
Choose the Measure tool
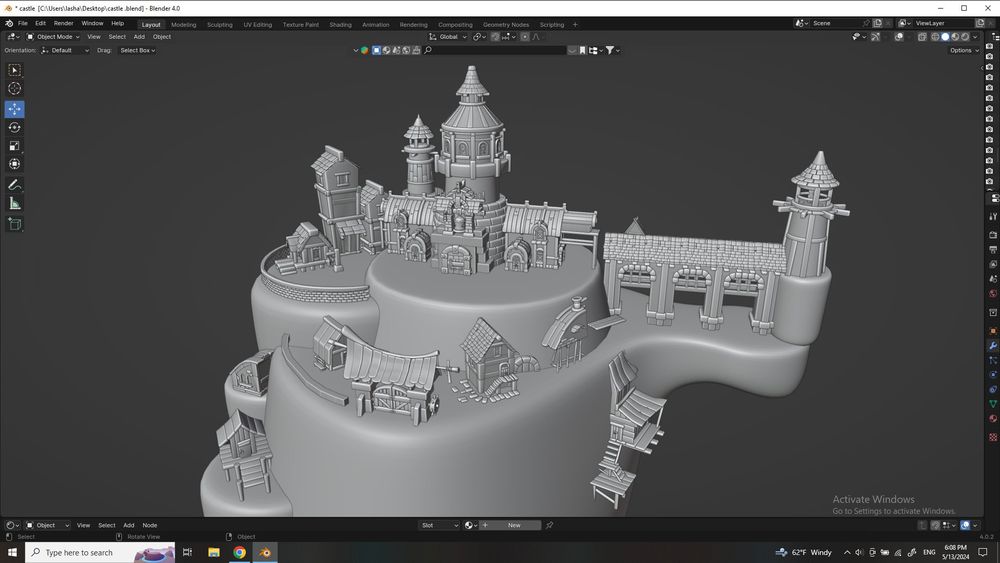point(15,203)
